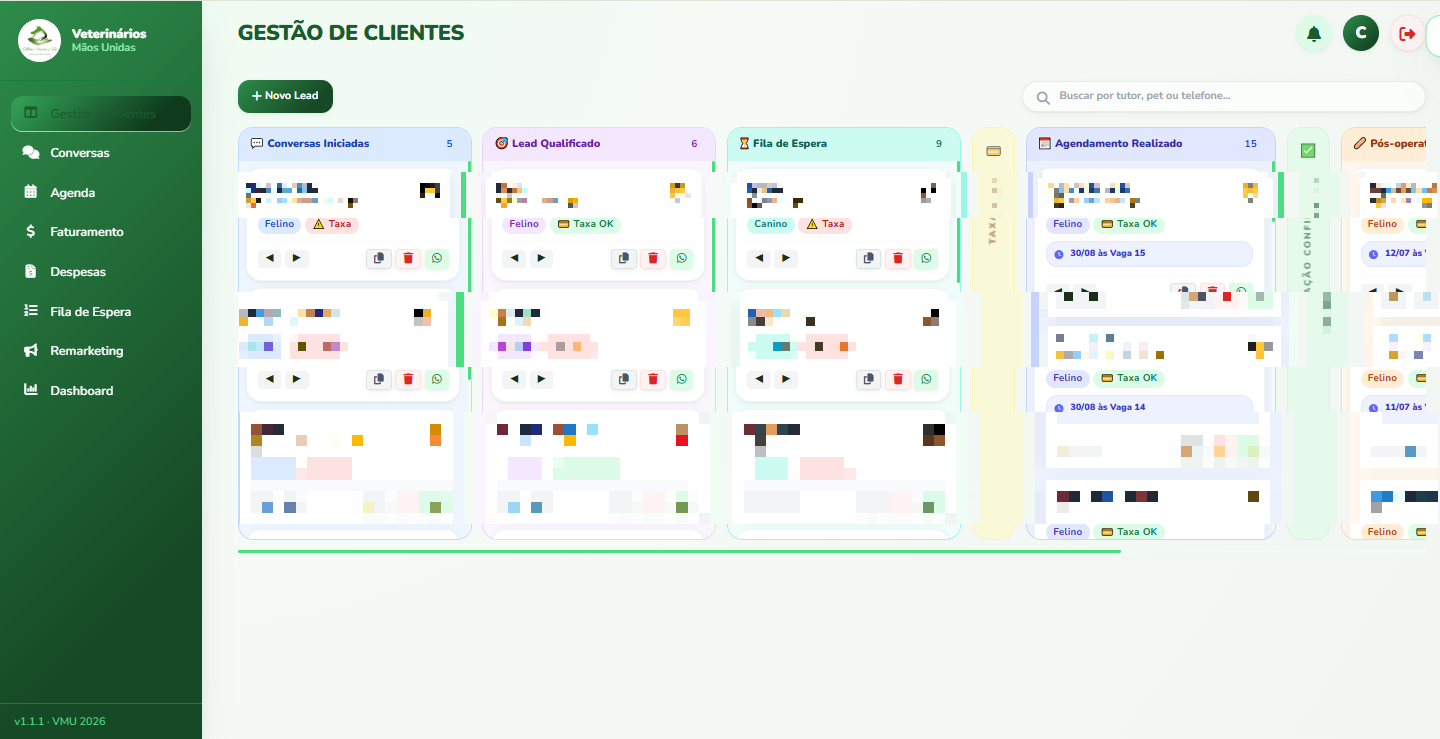The width and height of the screenshot is (1440, 739).
Task: Delete the Taxa OK card in Lead Qualificado
Action: [x=653, y=258]
